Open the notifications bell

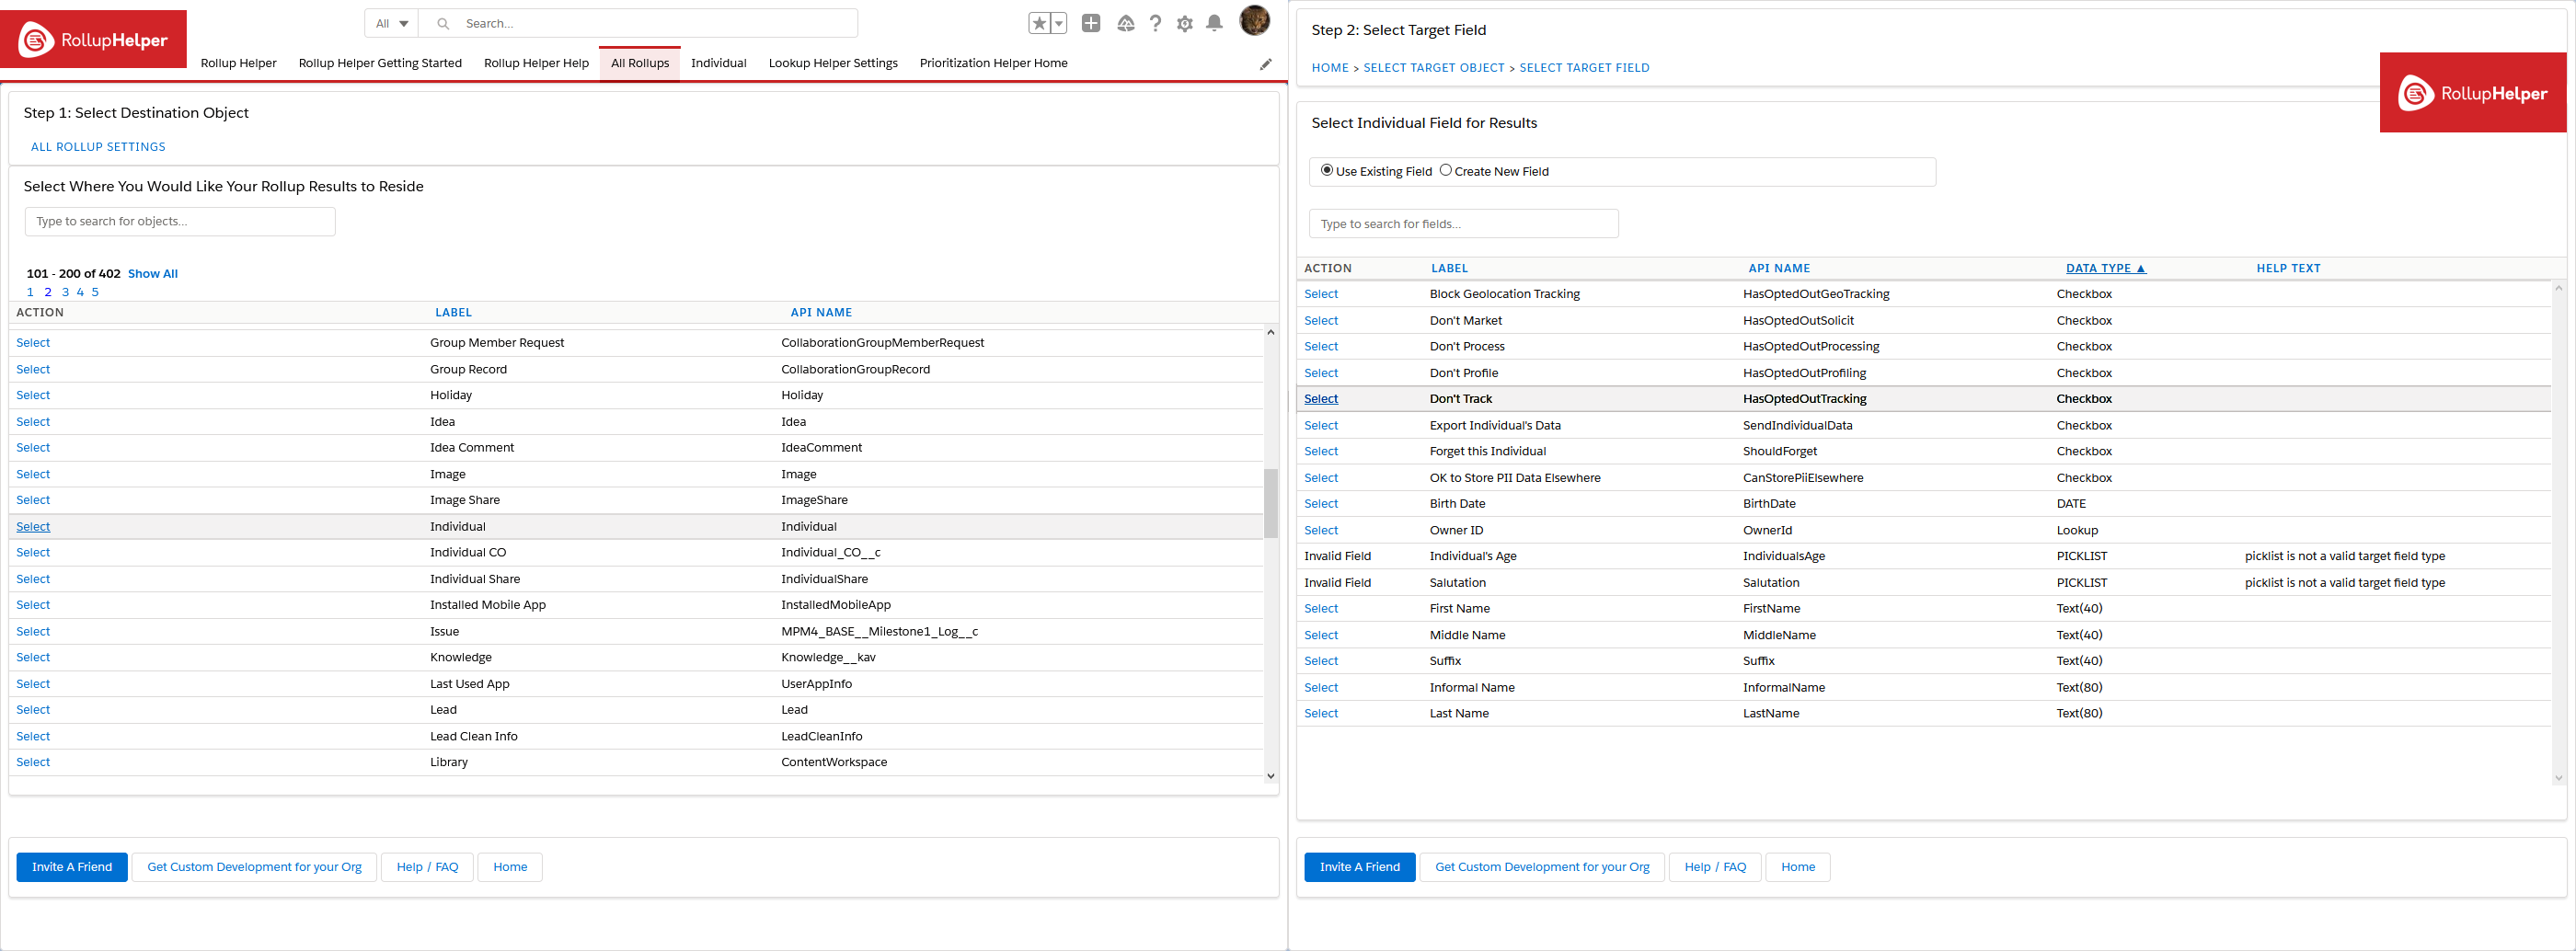(x=1214, y=23)
